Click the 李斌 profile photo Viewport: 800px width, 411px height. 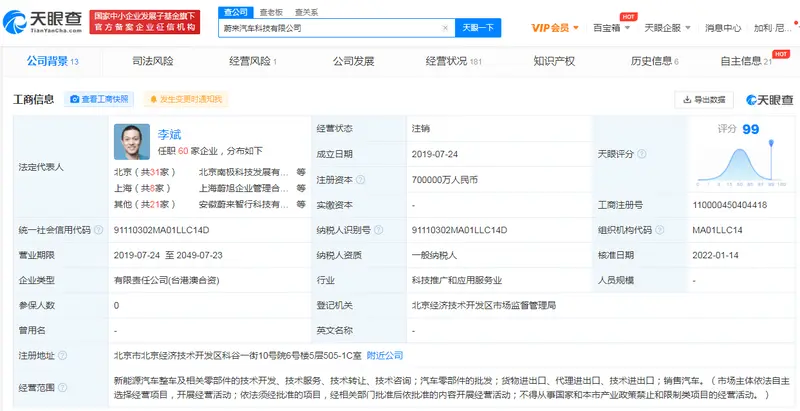[132, 142]
